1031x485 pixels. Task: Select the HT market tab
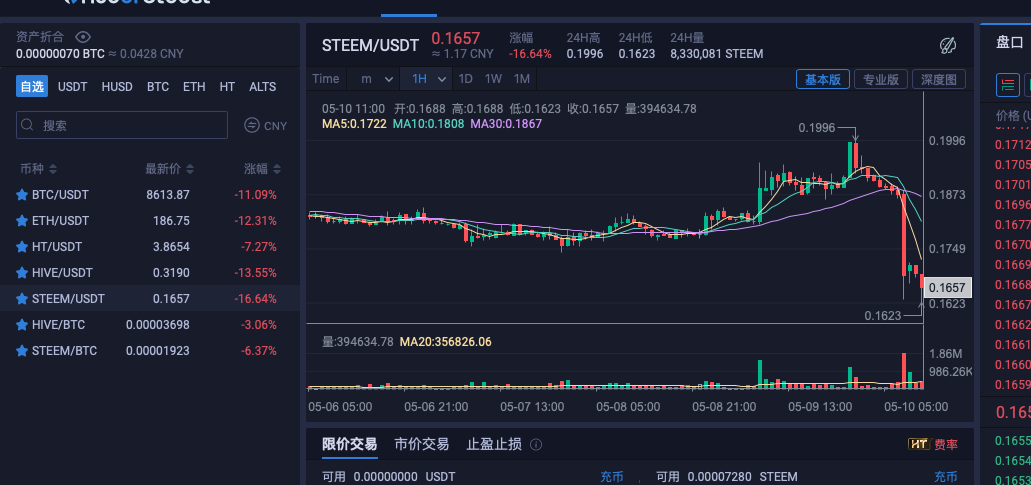coord(228,87)
